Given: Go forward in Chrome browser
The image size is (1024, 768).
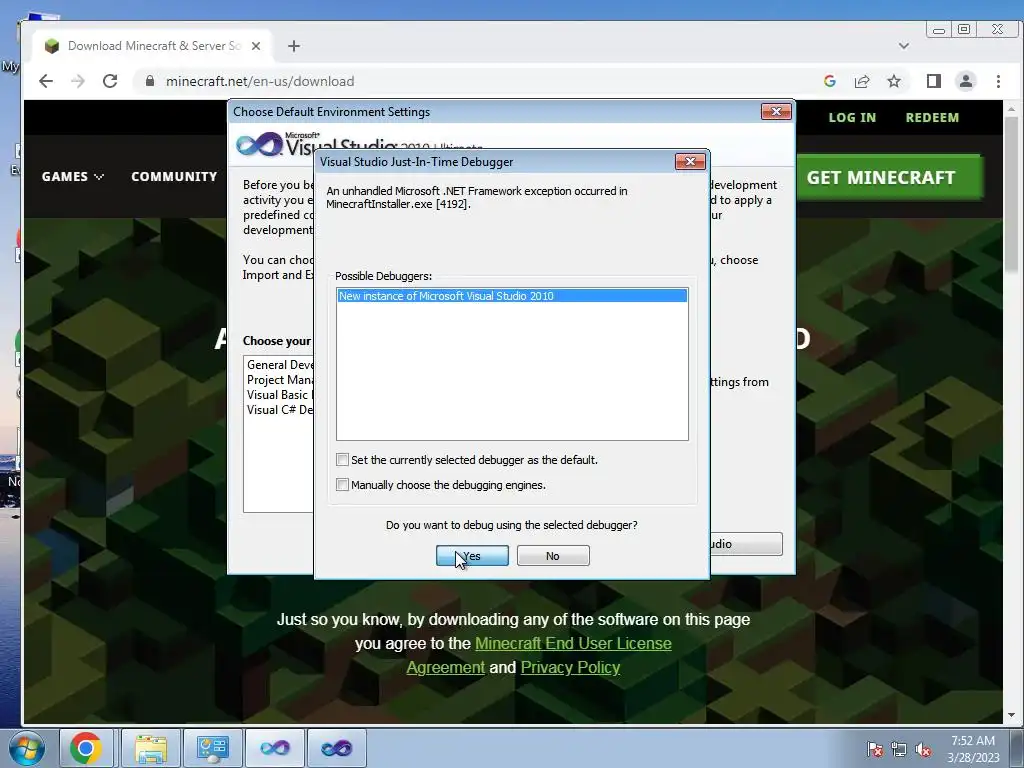Looking at the screenshot, I should point(78,81).
